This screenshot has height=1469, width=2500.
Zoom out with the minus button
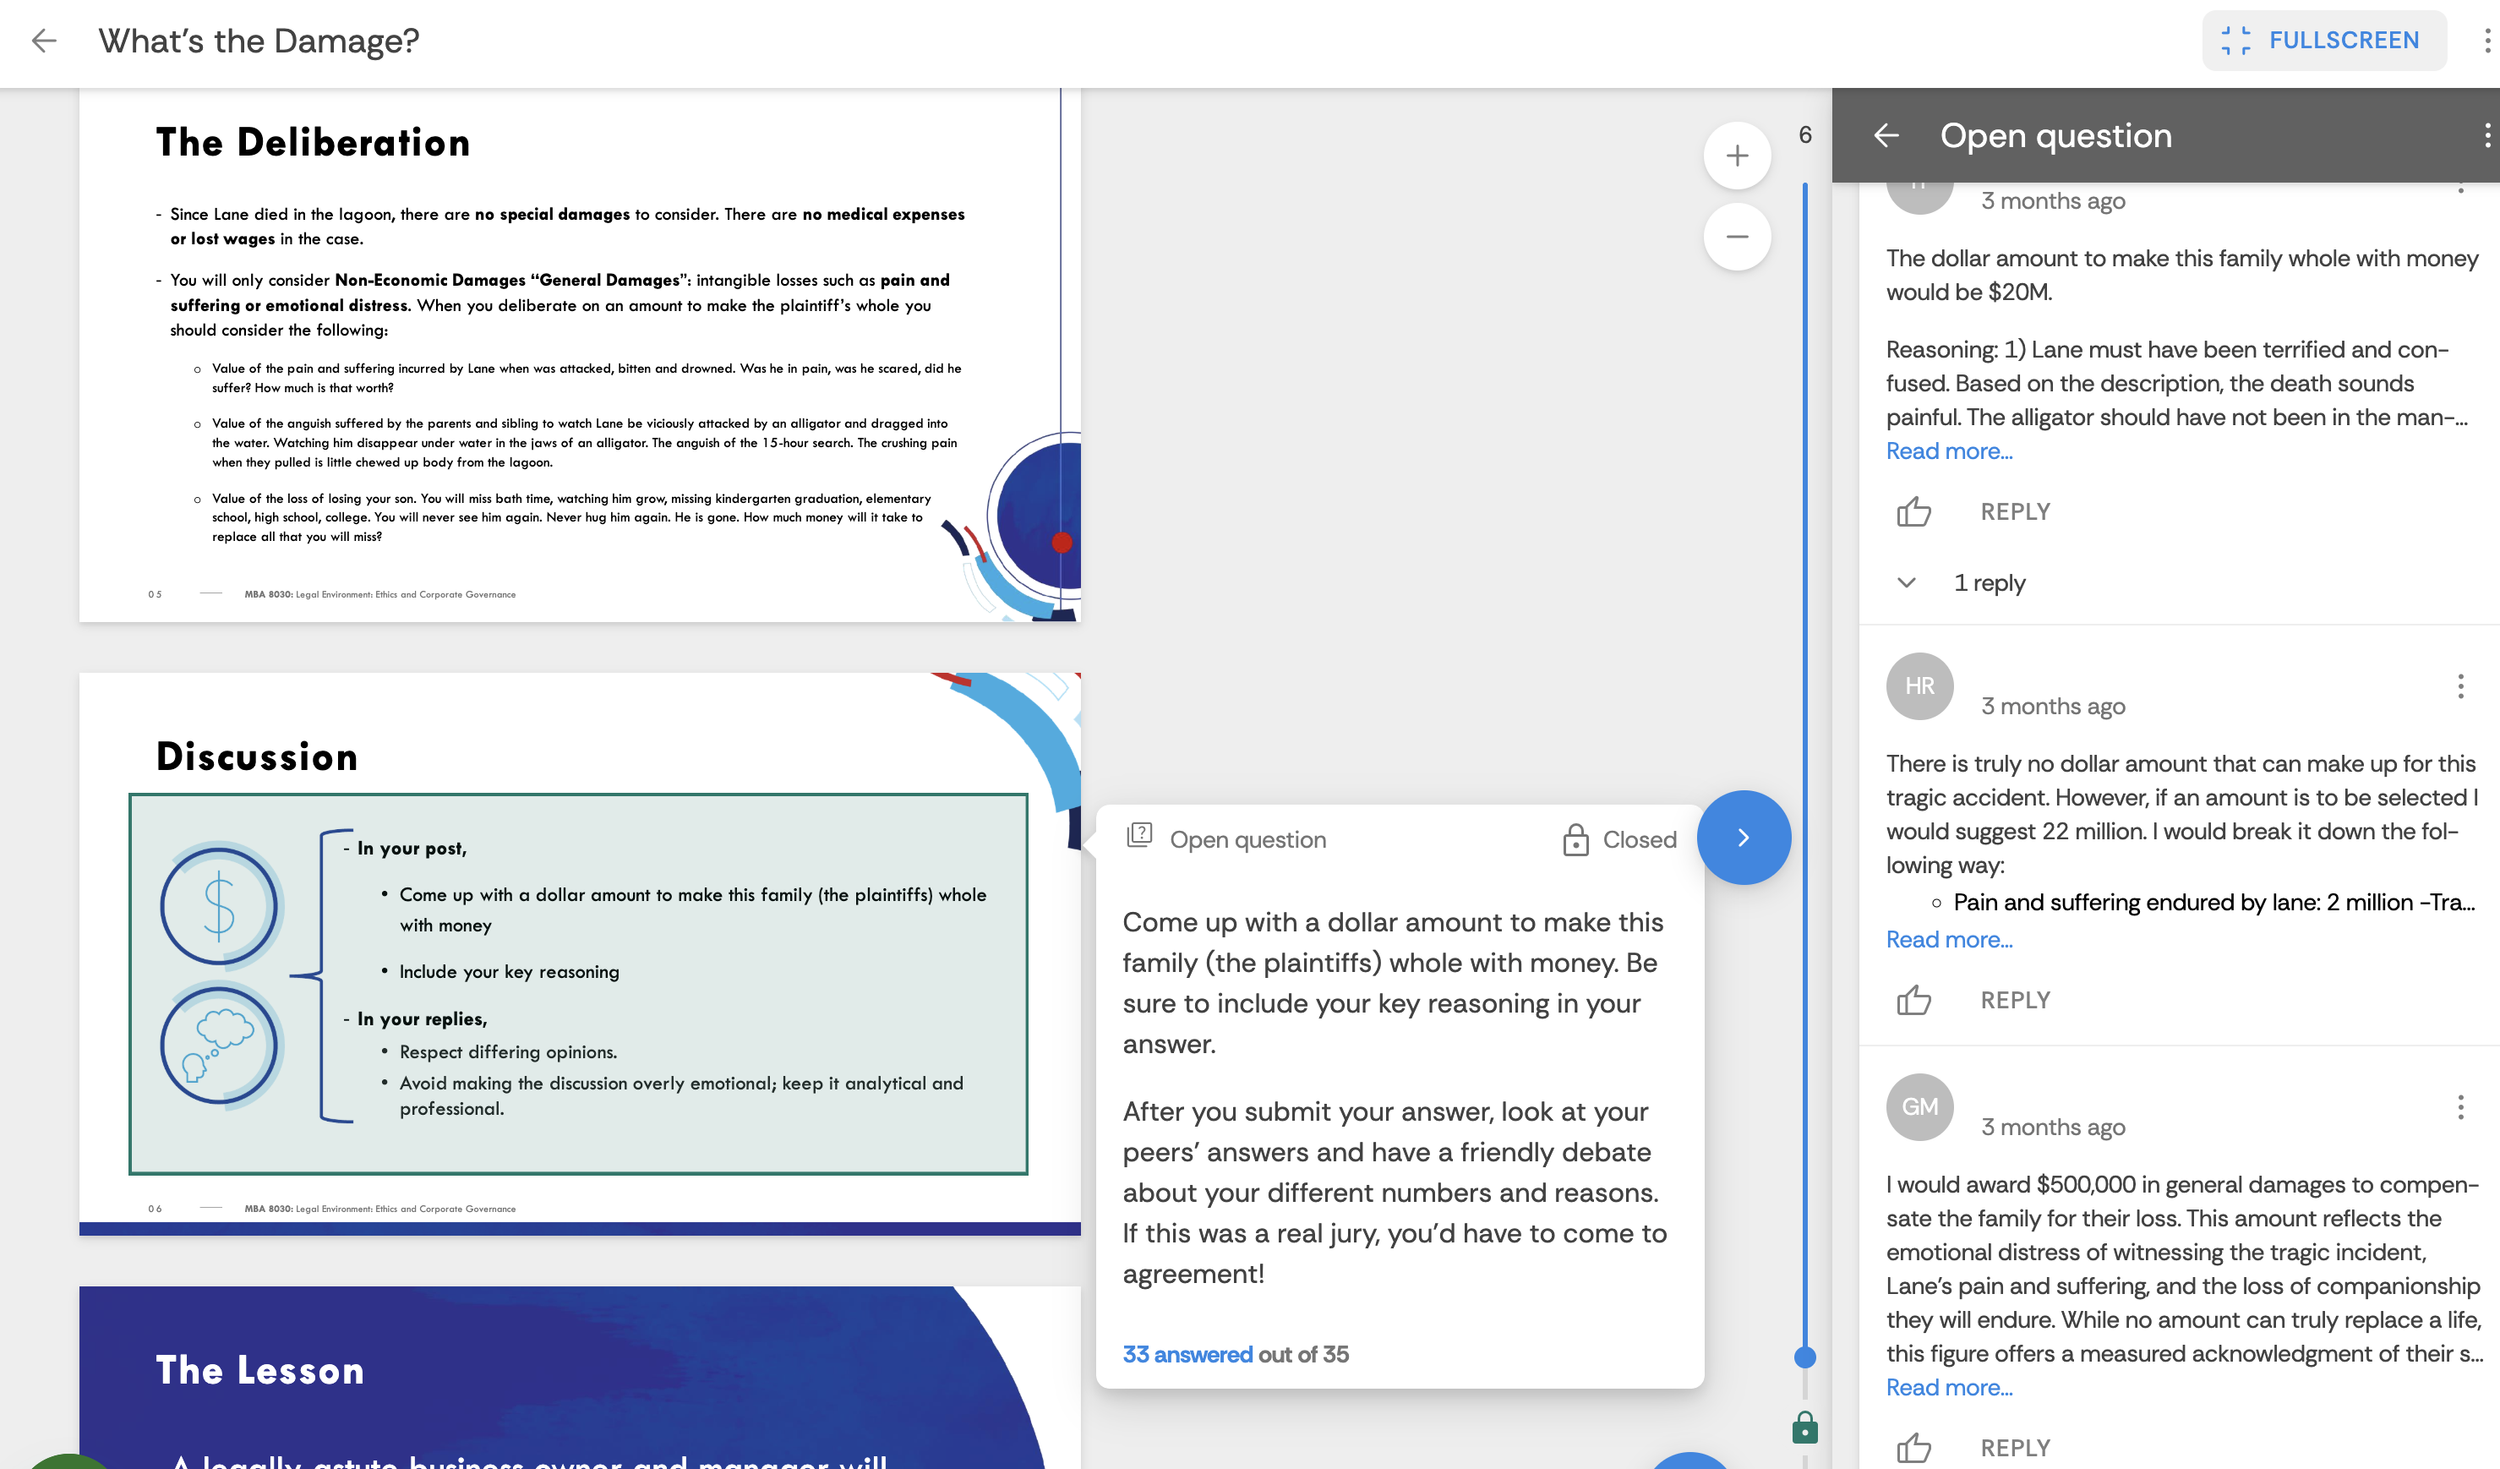pyautogui.click(x=1737, y=237)
